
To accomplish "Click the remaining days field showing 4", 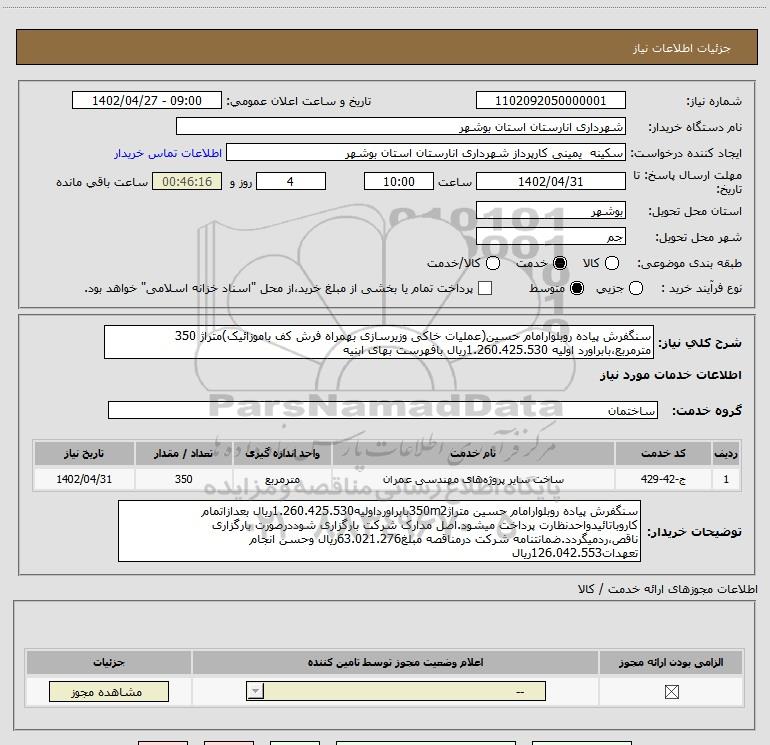I will 291,181.
